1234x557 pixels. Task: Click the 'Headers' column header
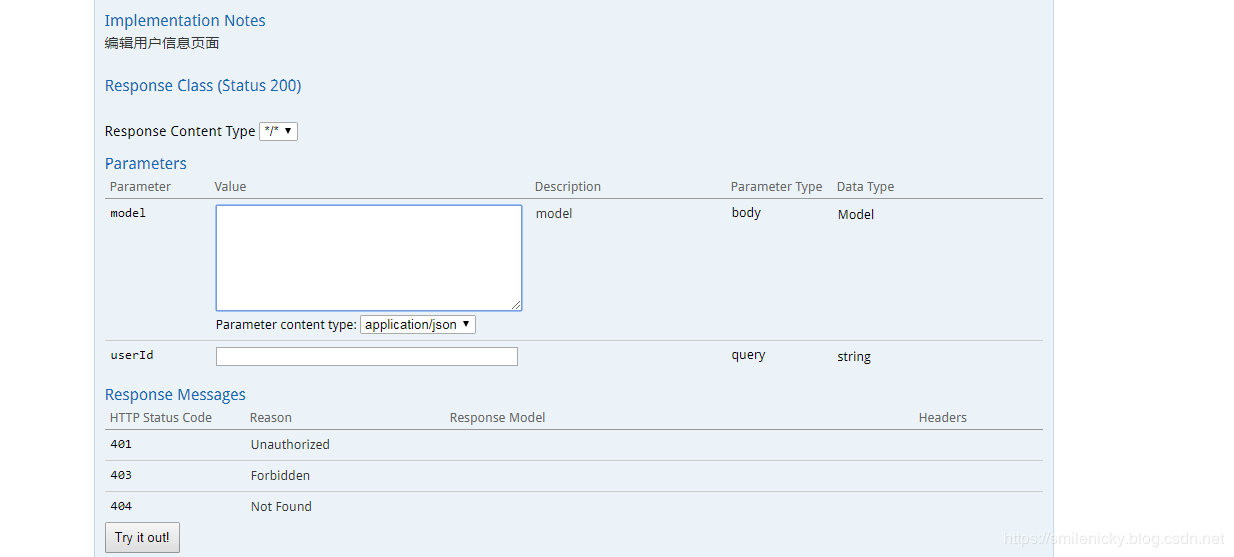click(x=943, y=418)
